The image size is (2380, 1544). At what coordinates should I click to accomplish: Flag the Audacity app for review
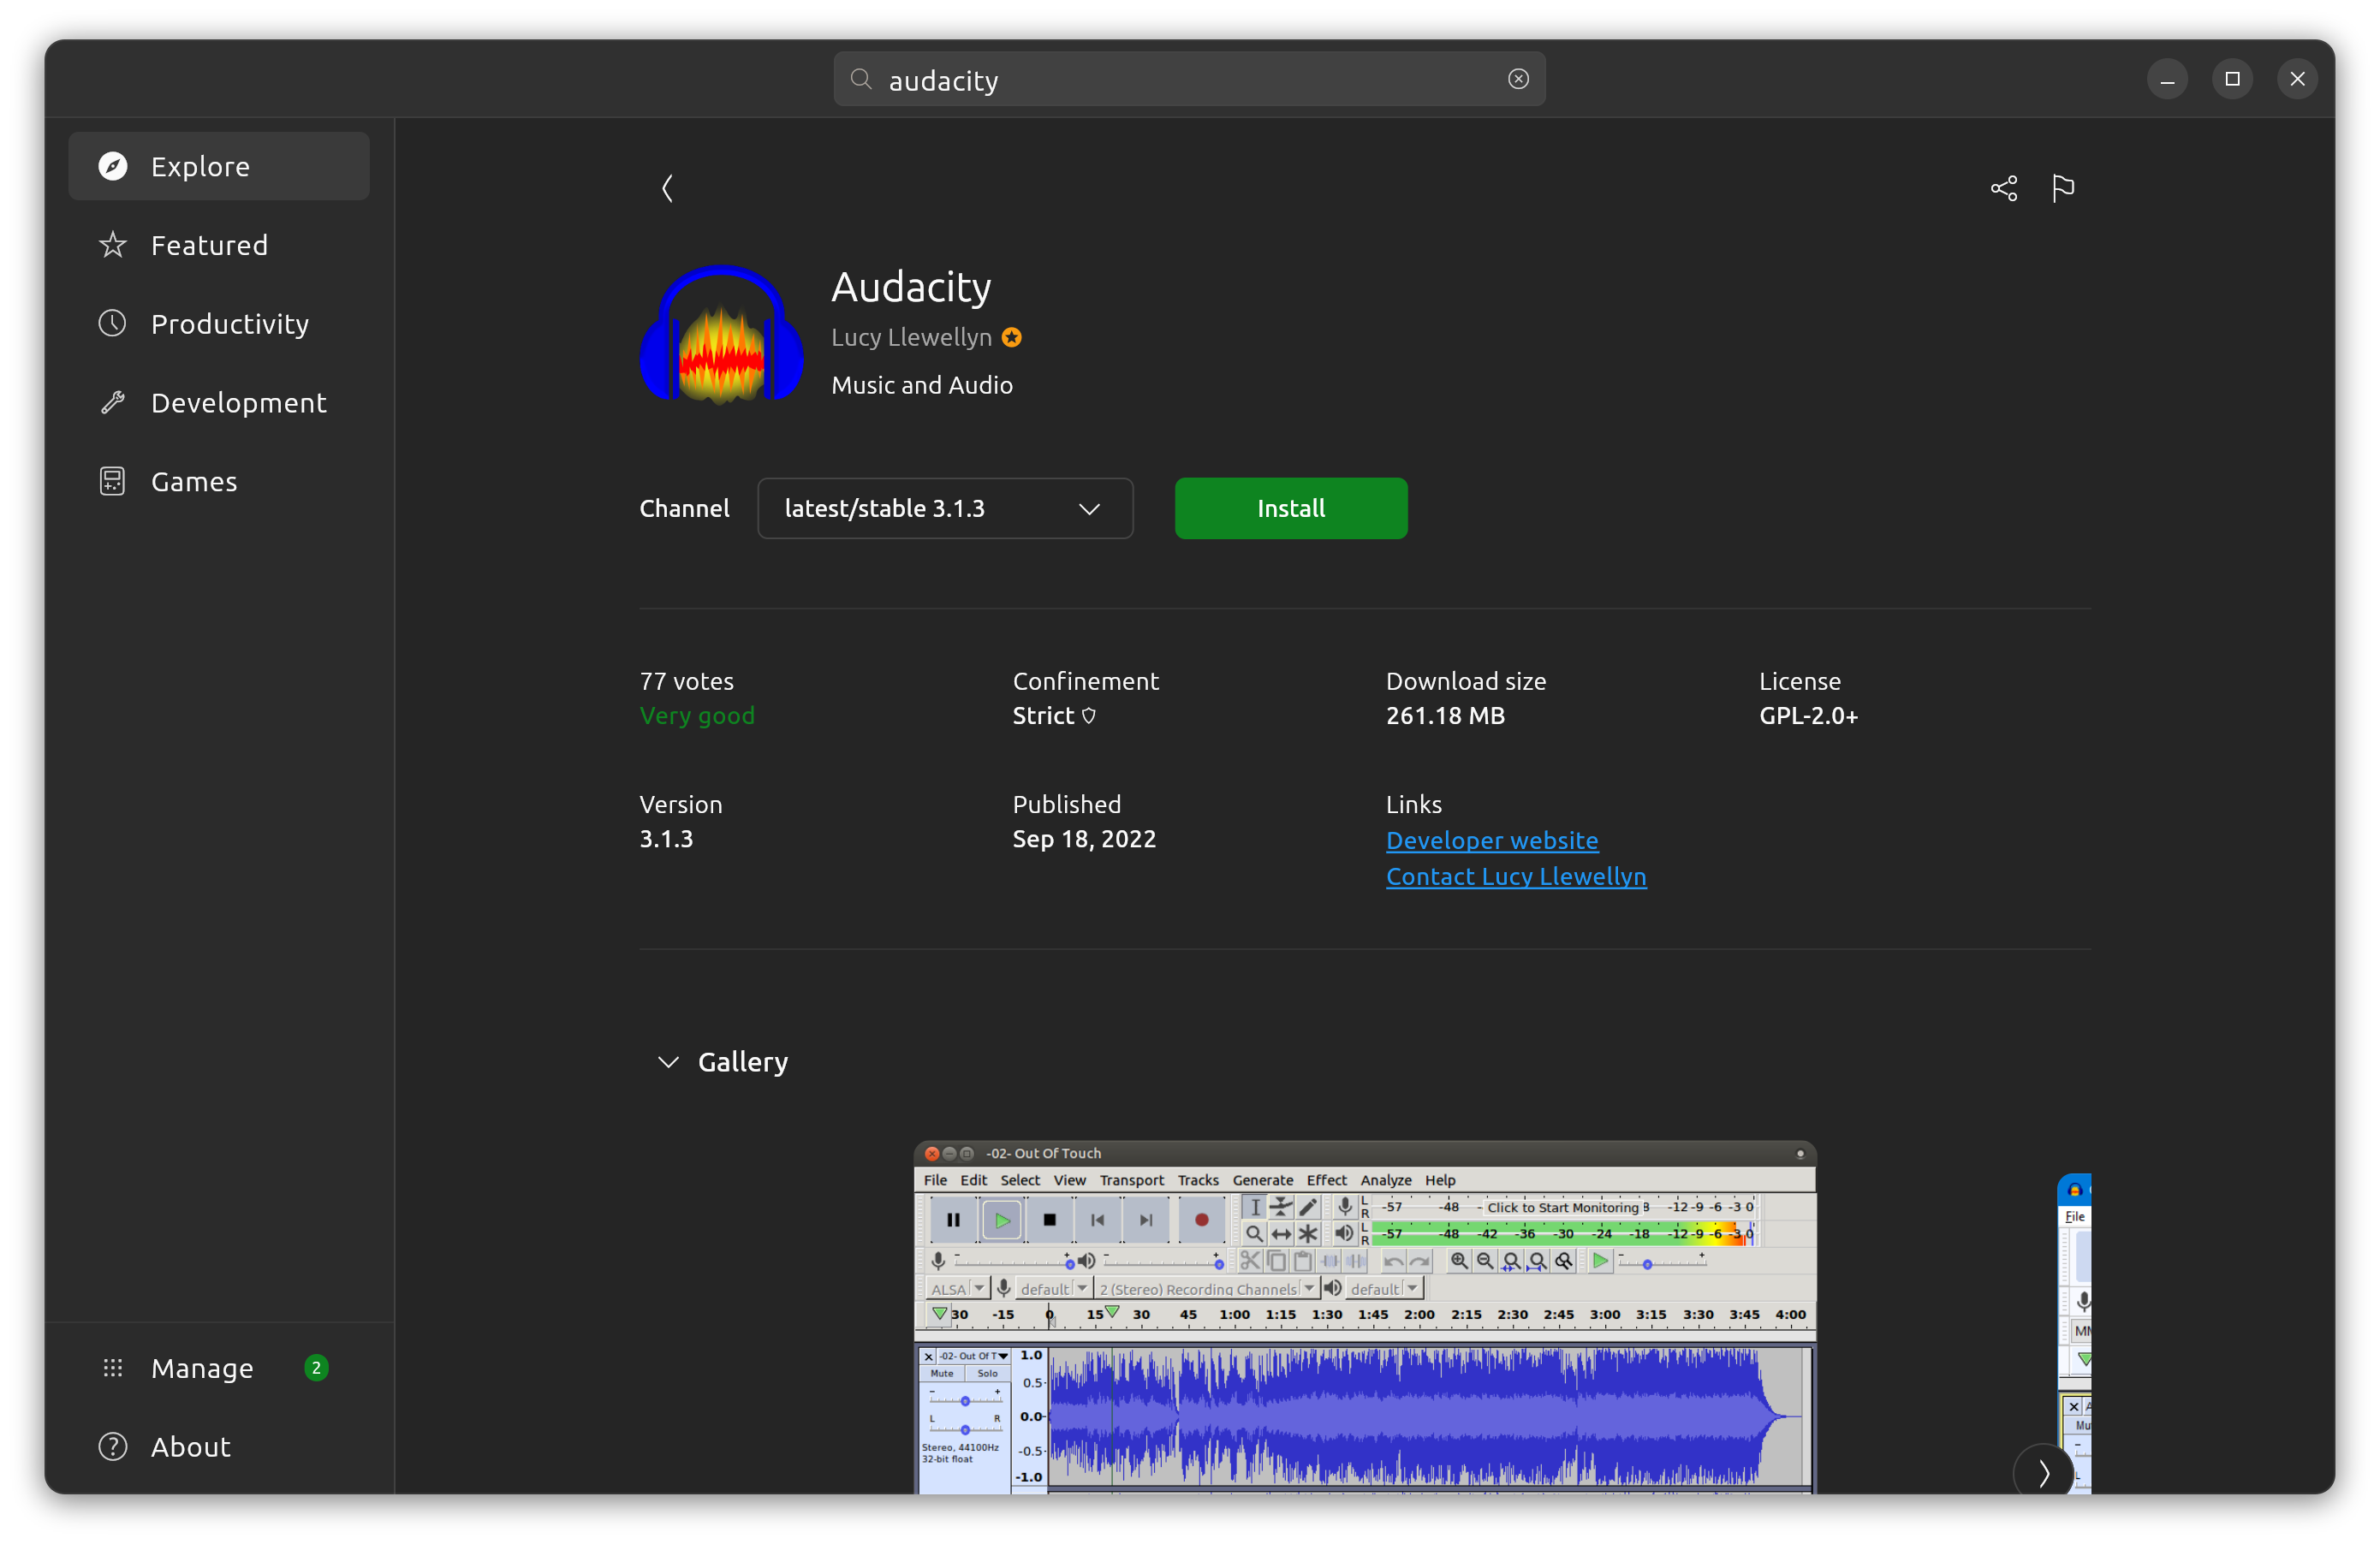point(2064,188)
